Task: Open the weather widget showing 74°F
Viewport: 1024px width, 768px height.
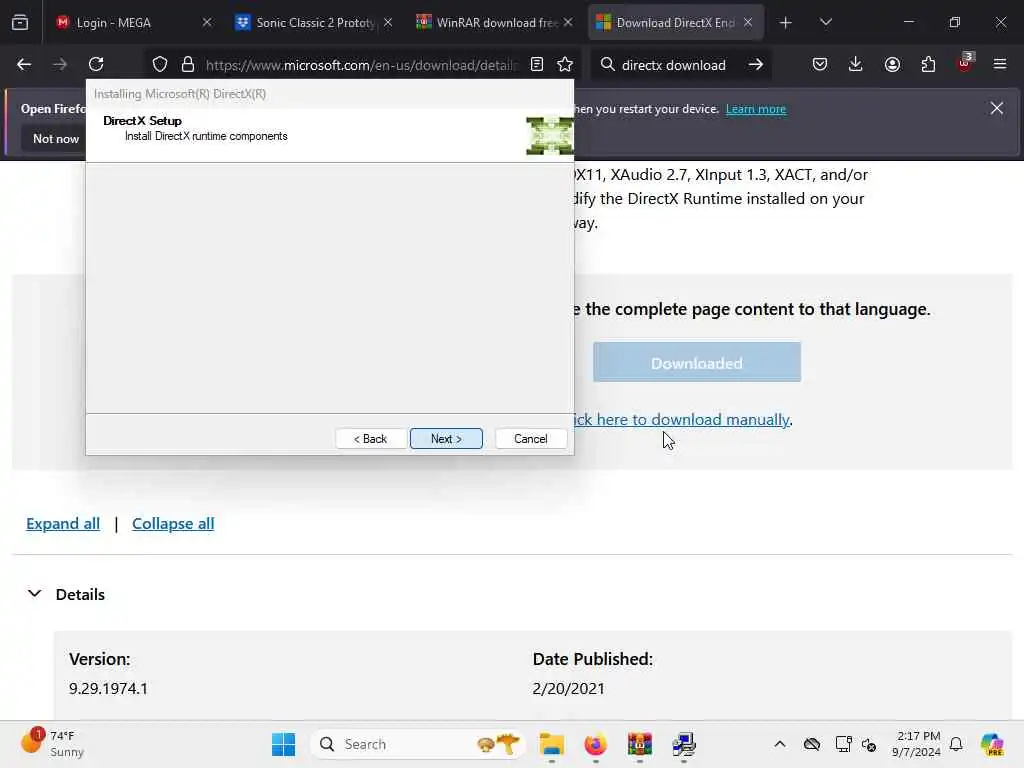Action: (x=52, y=744)
